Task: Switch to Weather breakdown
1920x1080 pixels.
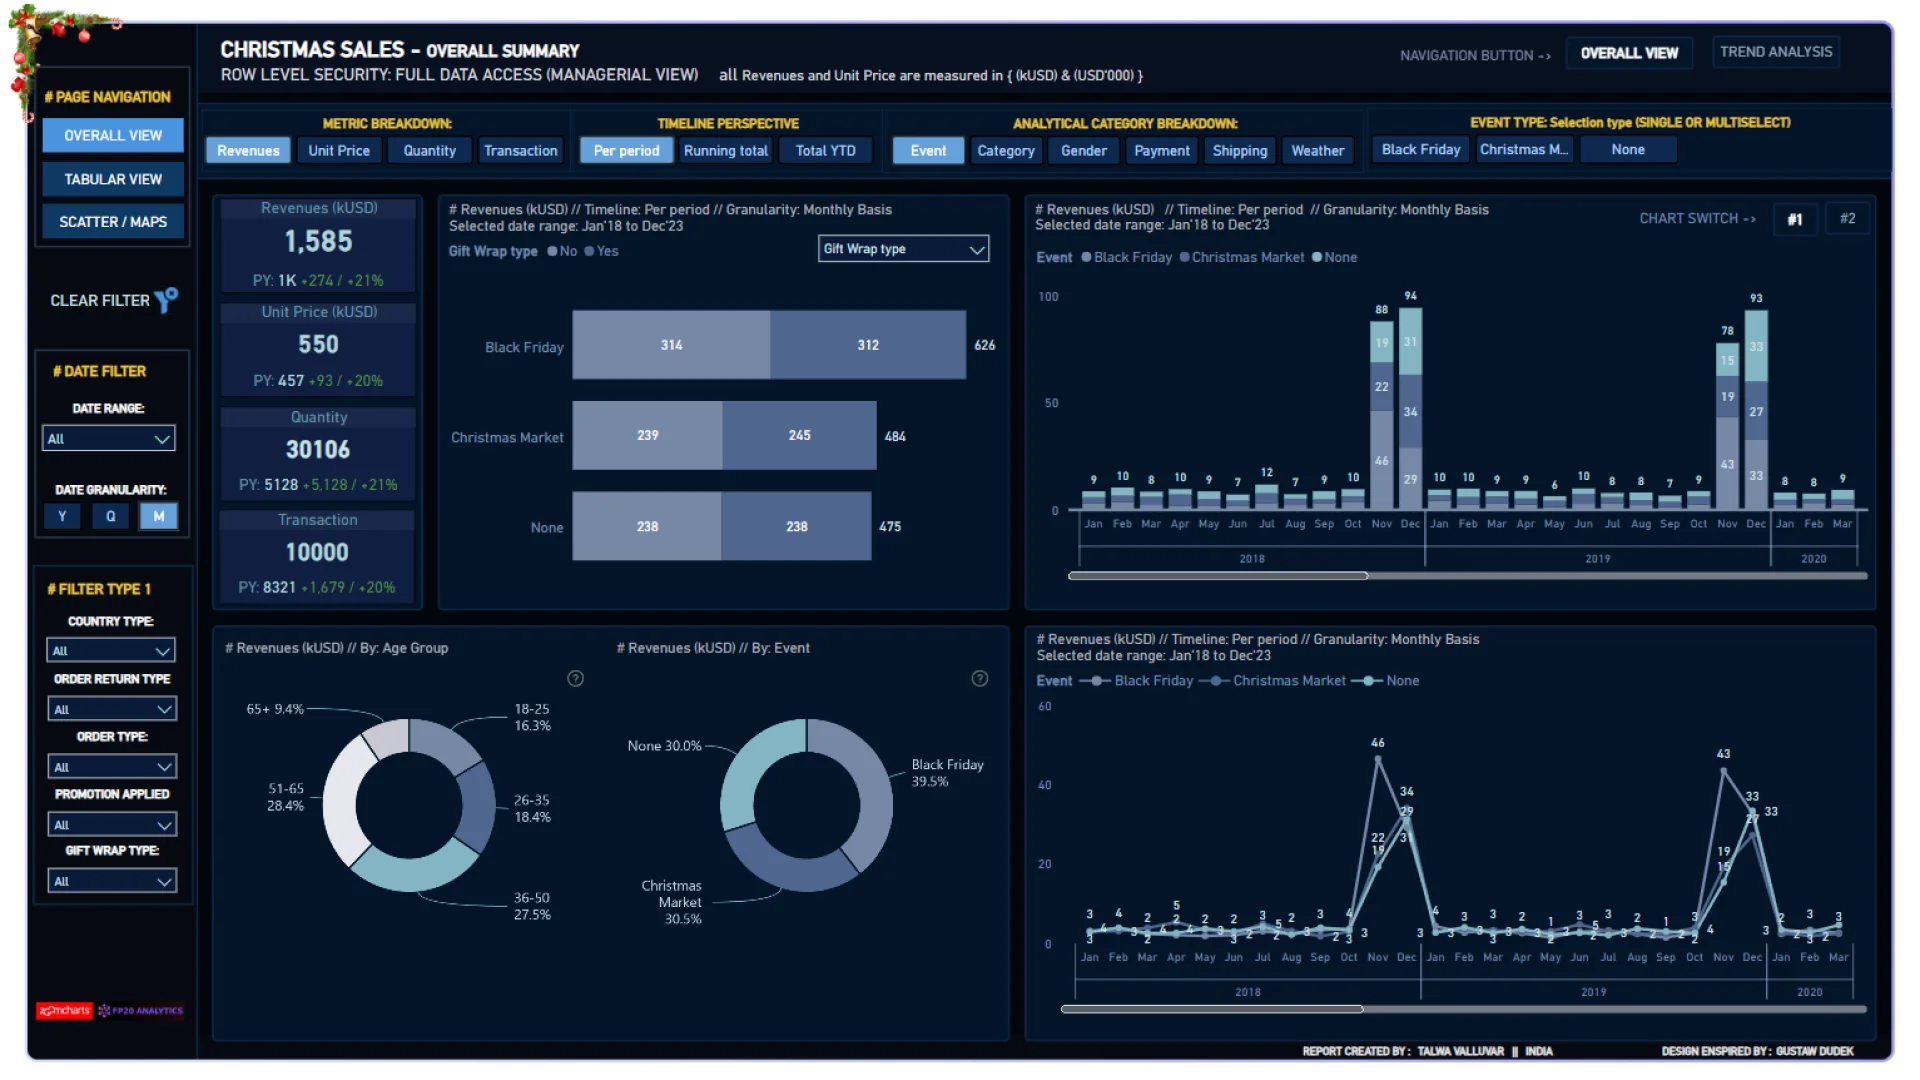Action: point(1318,151)
